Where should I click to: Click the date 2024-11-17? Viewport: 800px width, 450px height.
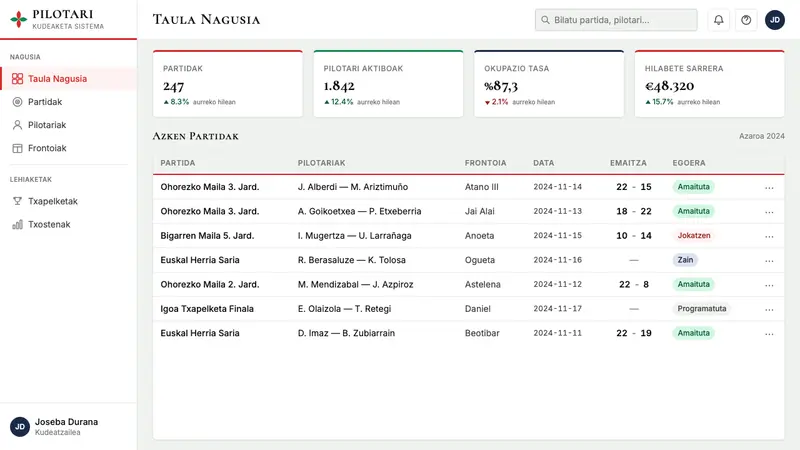[558, 309]
